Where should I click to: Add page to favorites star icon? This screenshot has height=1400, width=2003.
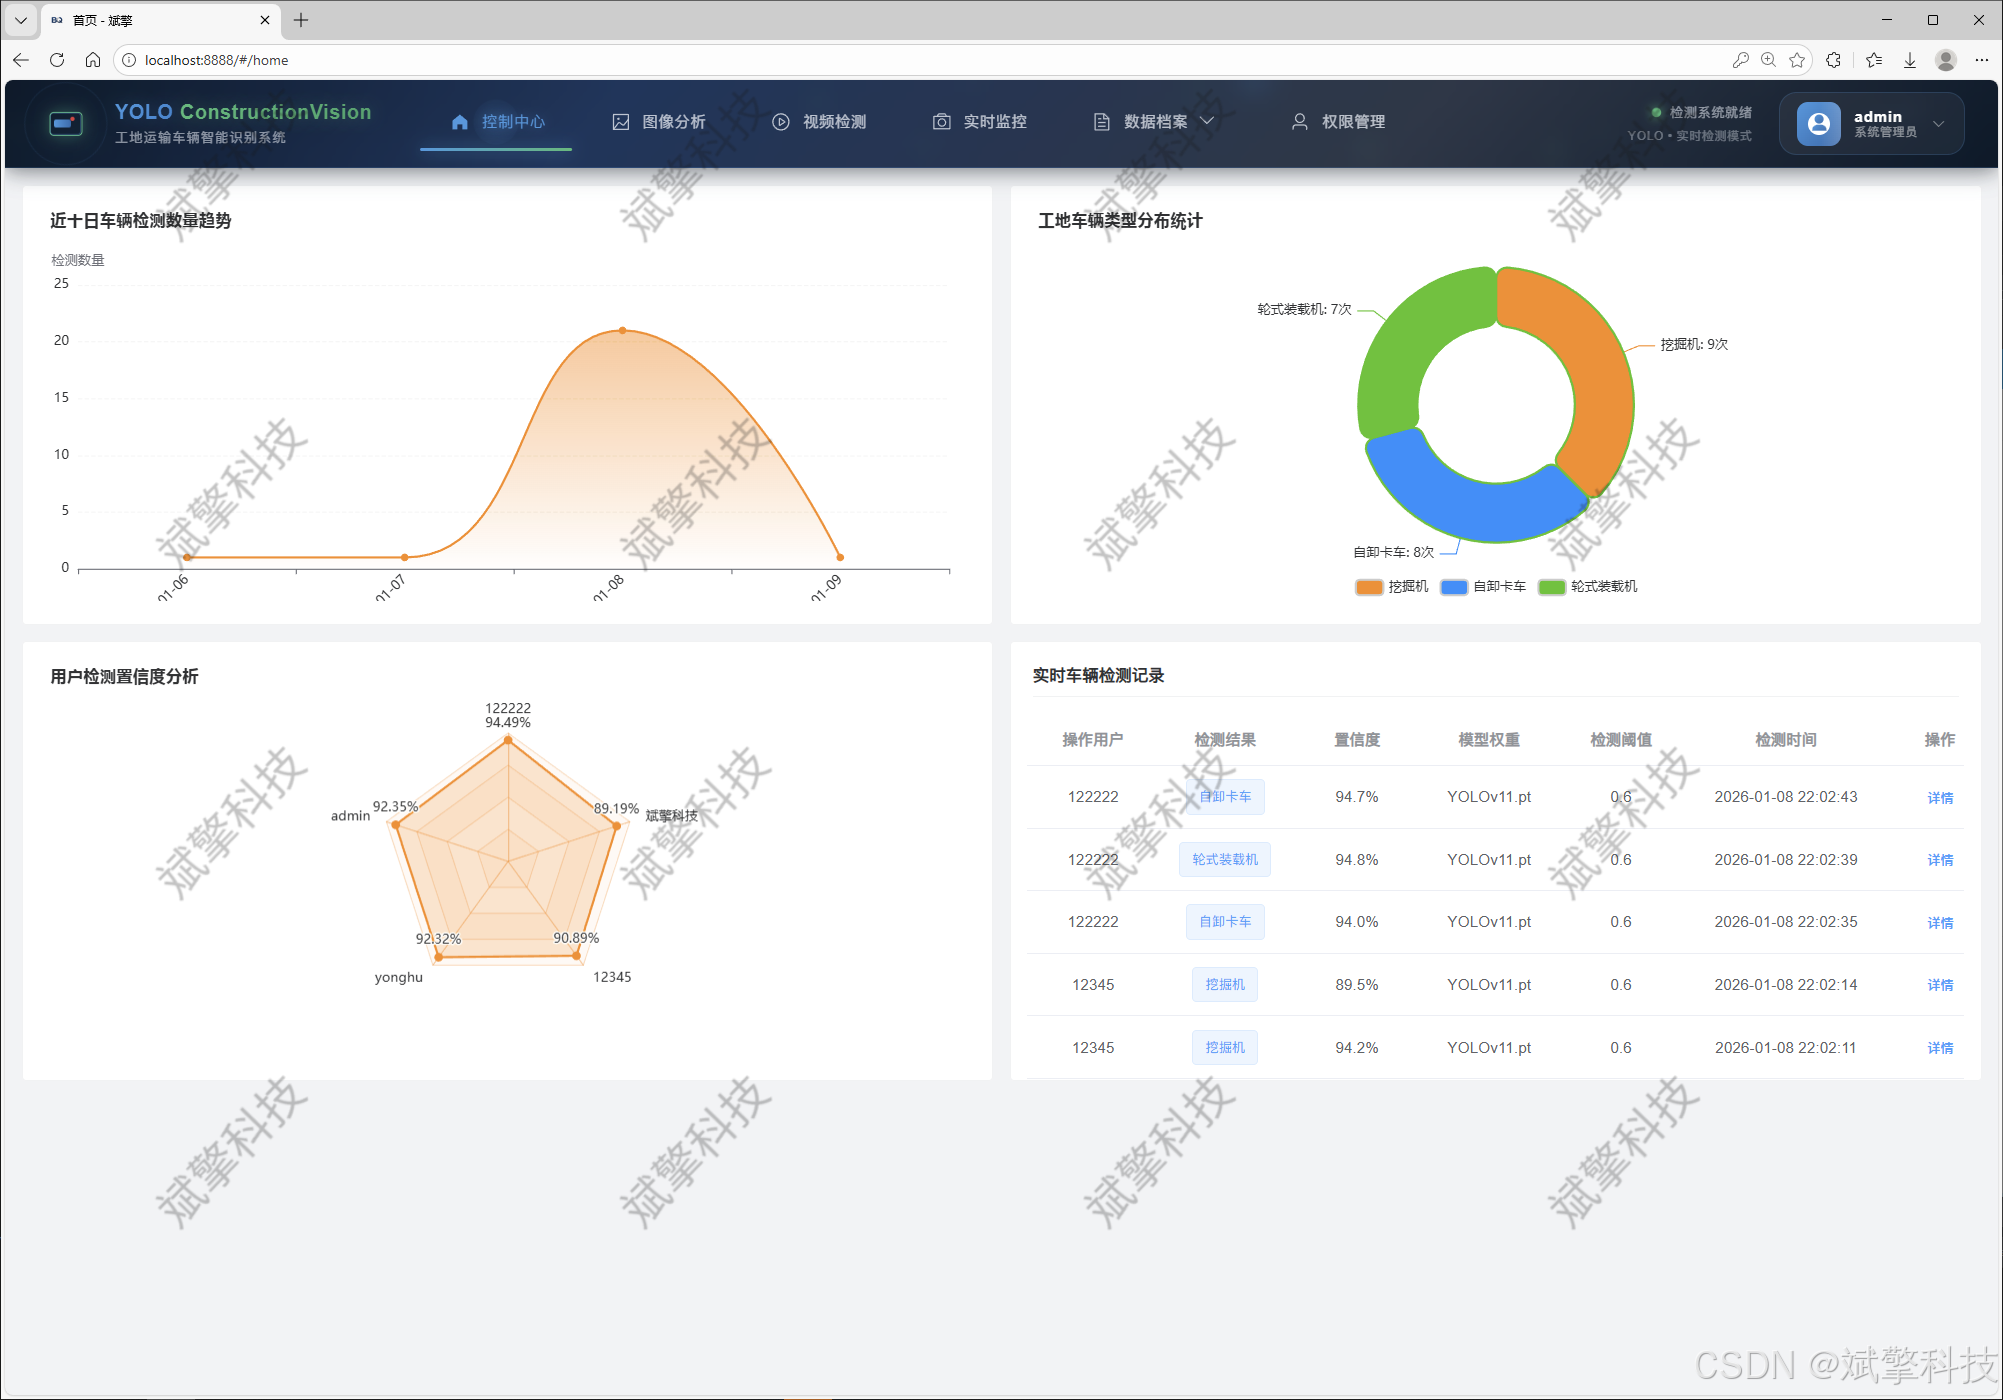point(1797,60)
